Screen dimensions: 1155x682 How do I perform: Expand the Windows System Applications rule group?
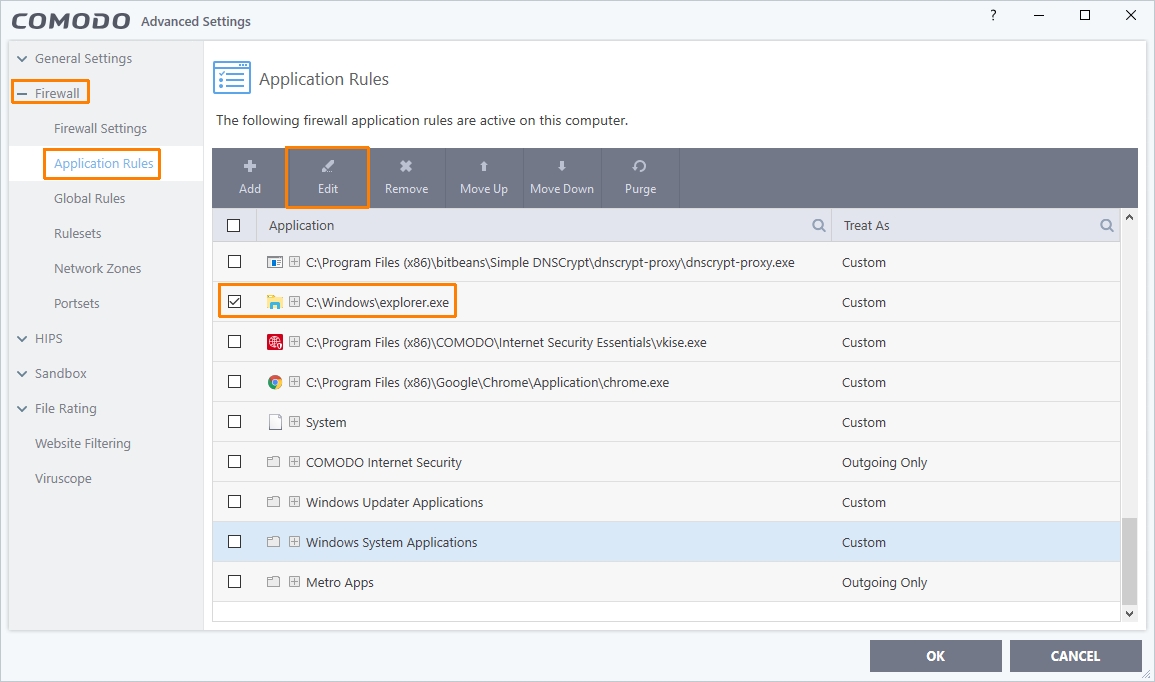click(x=295, y=542)
